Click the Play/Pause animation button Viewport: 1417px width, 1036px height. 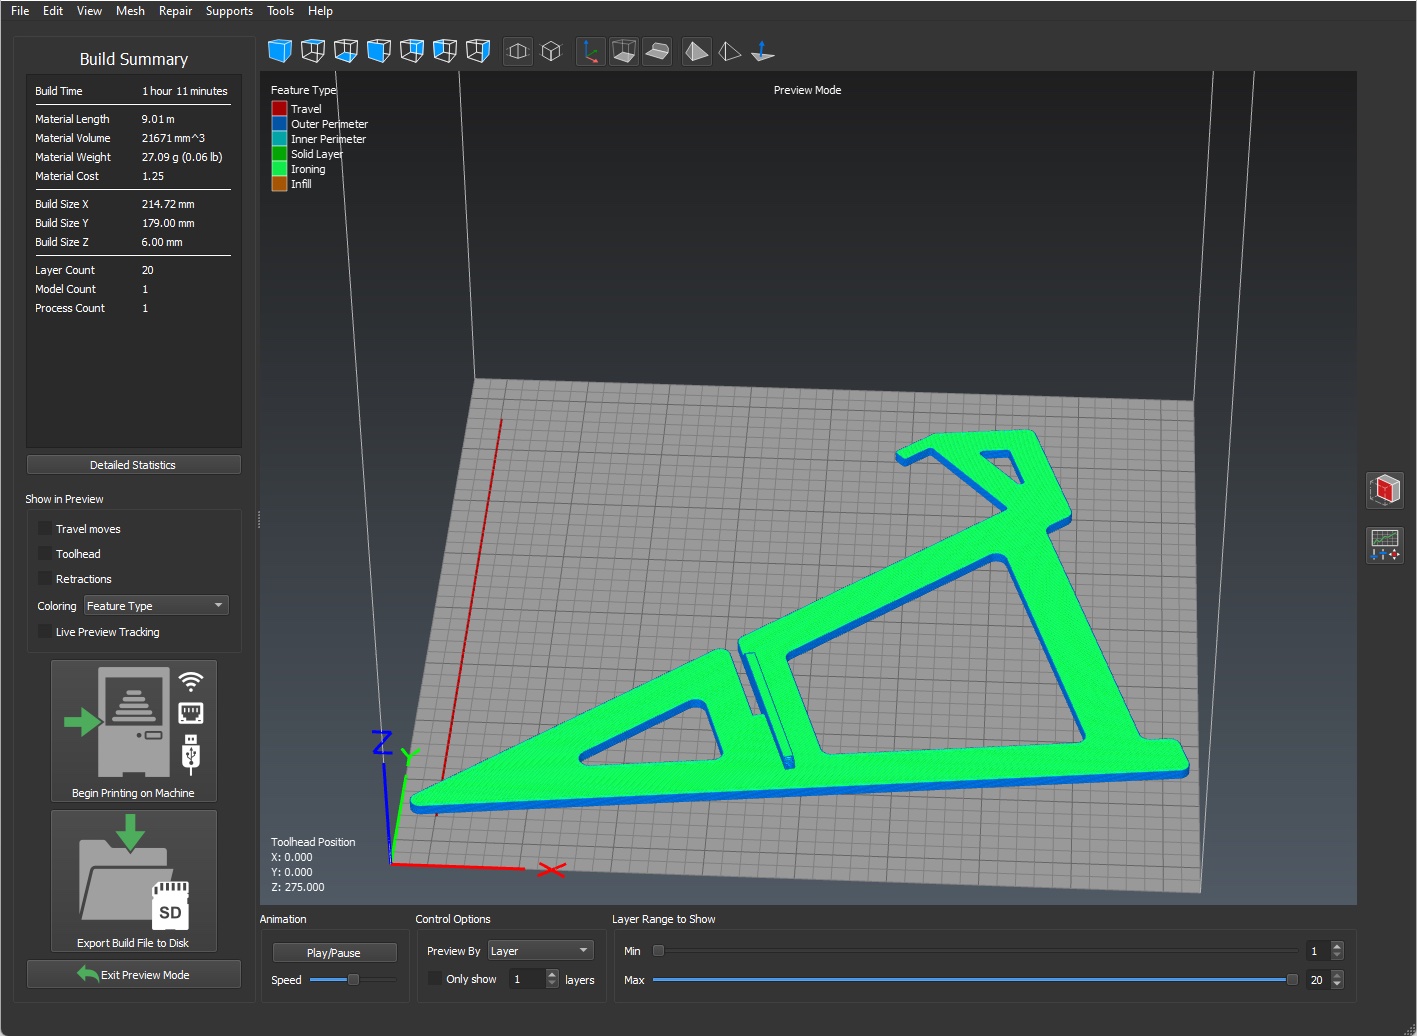coord(334,953)
